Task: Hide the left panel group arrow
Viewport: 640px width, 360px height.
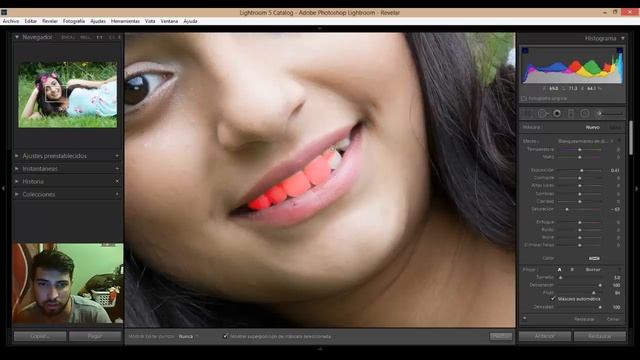Action: (x=3, y=188)
